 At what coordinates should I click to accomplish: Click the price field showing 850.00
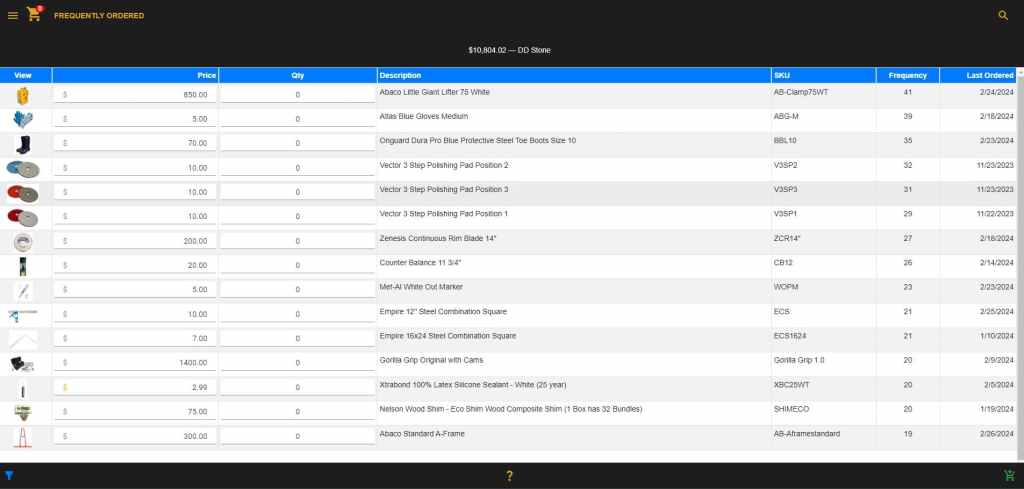[x=135, y=95]
